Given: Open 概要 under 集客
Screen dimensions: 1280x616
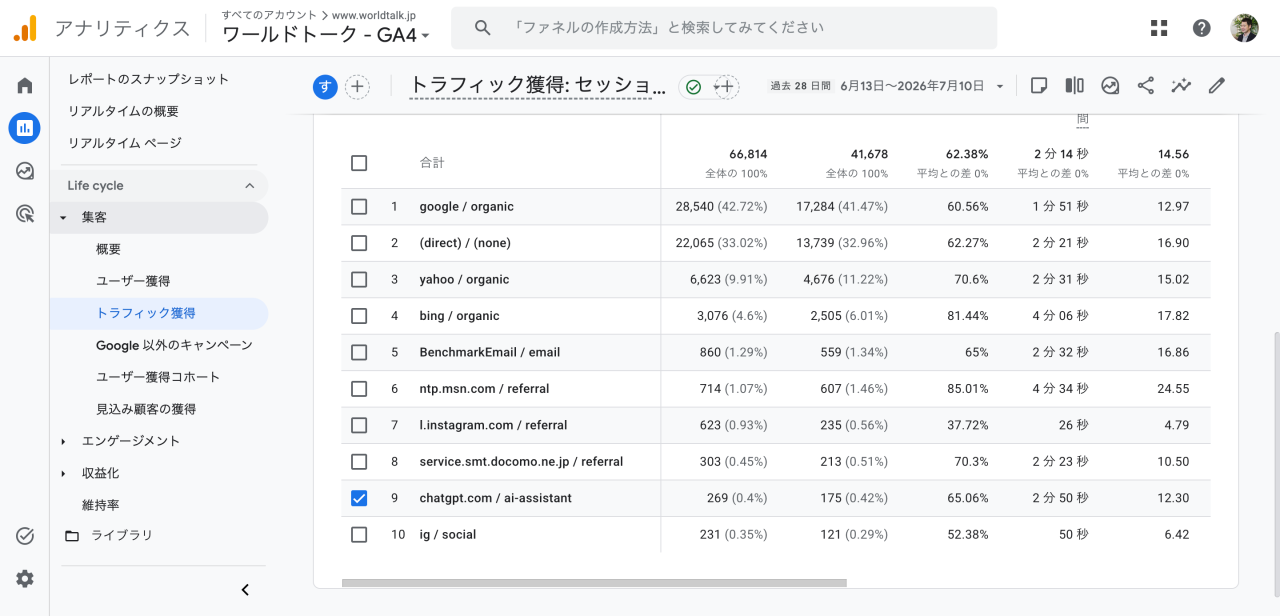Looking at the screenshot, I should 108,249.
